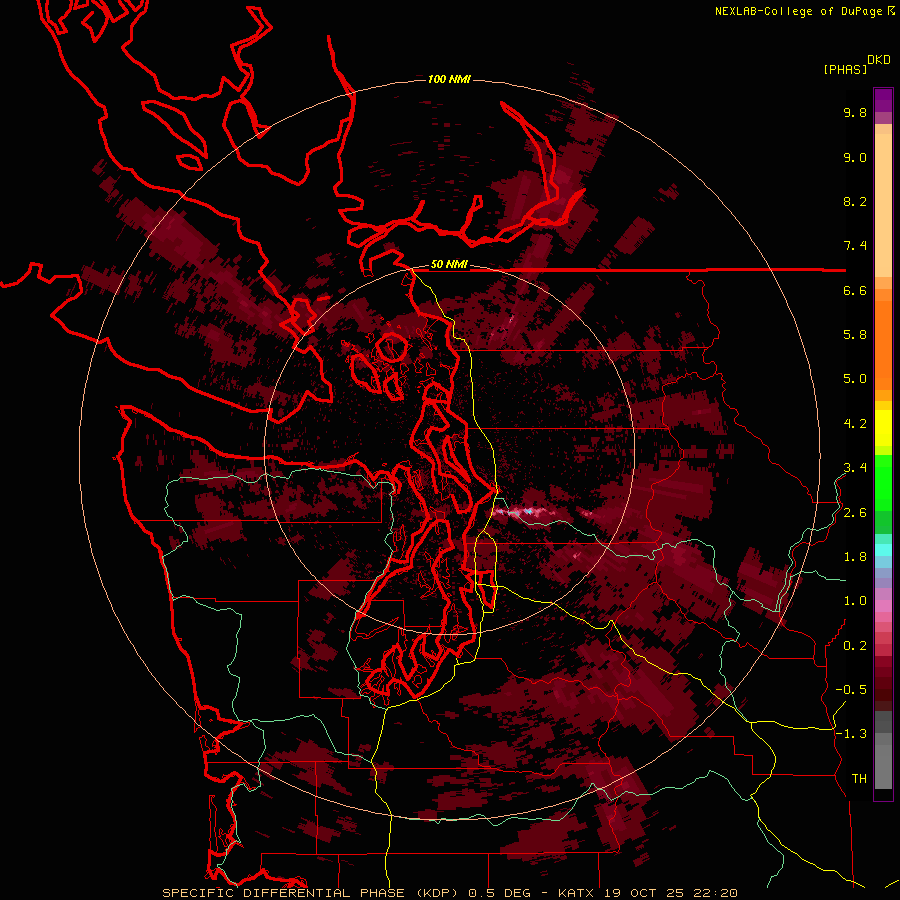Screen dimensions: 900x900
Task: Click the 1.0 value on the color scale
Action: pyautogui.click(x=855, y=602)
